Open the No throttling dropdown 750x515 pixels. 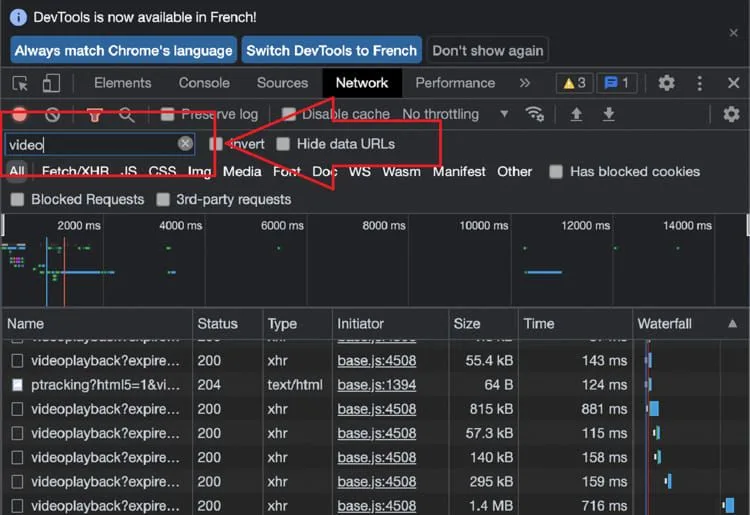455,114
